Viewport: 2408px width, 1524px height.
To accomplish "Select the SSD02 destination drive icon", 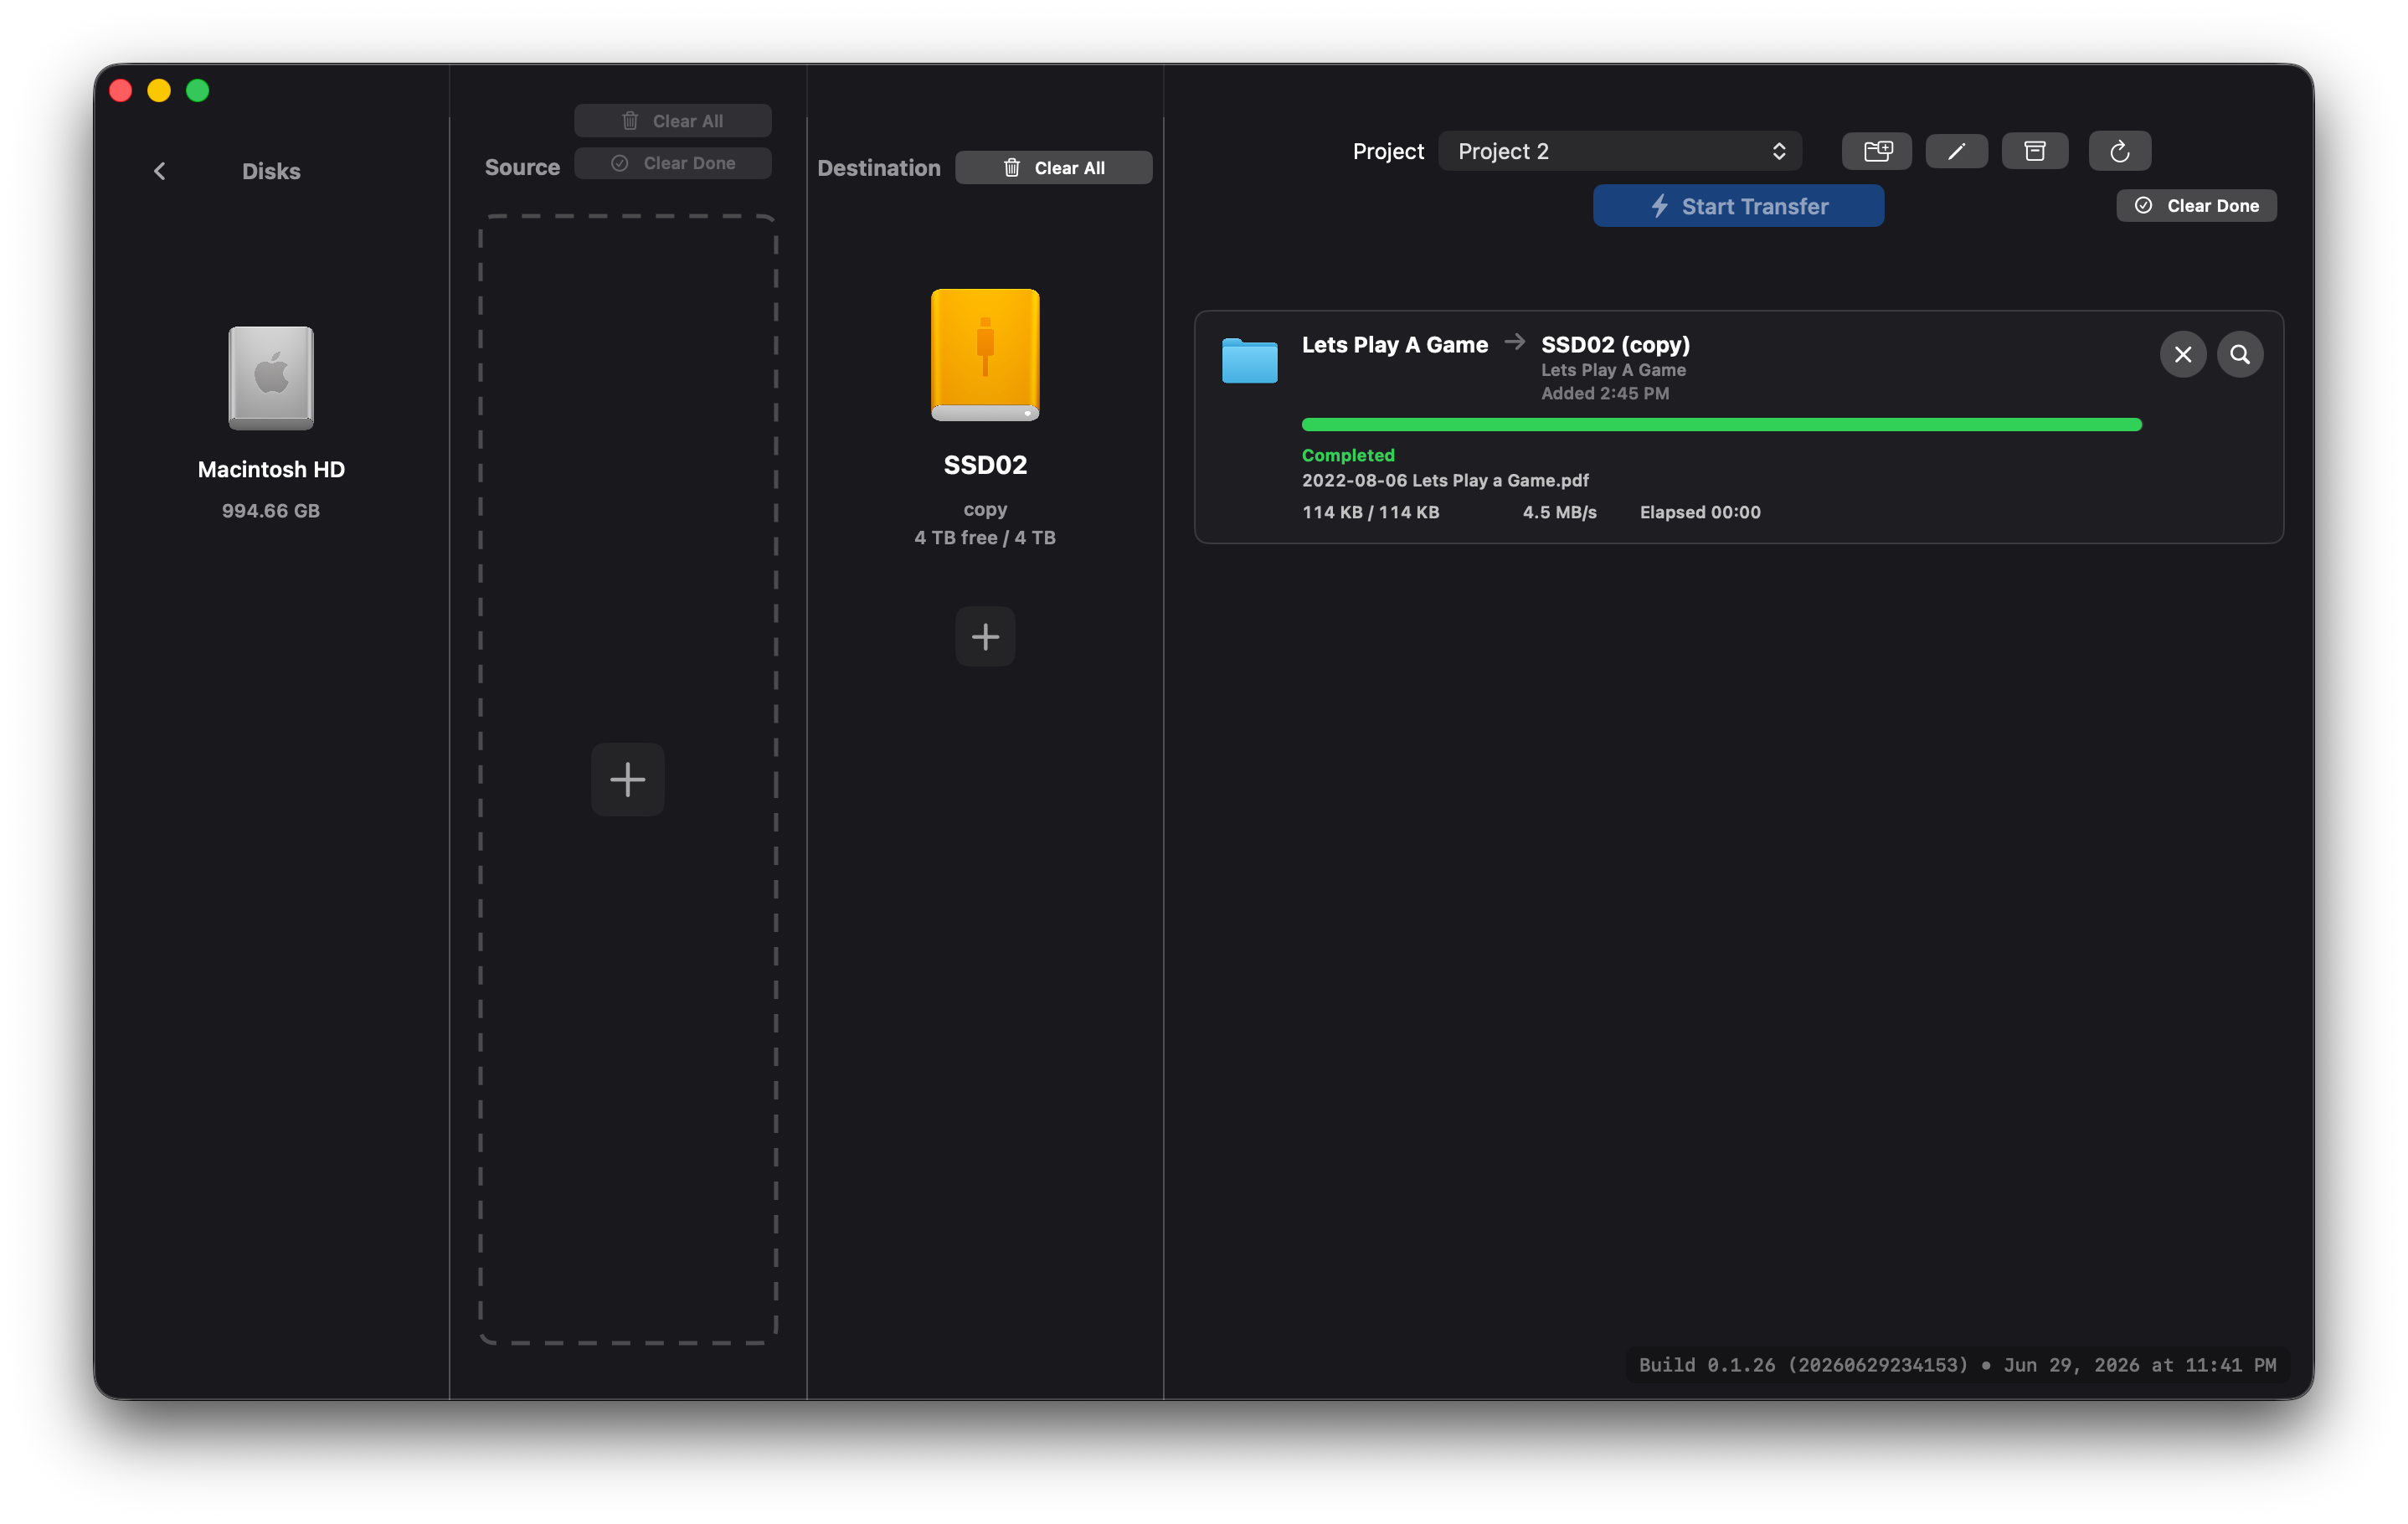I will point(985,355).
